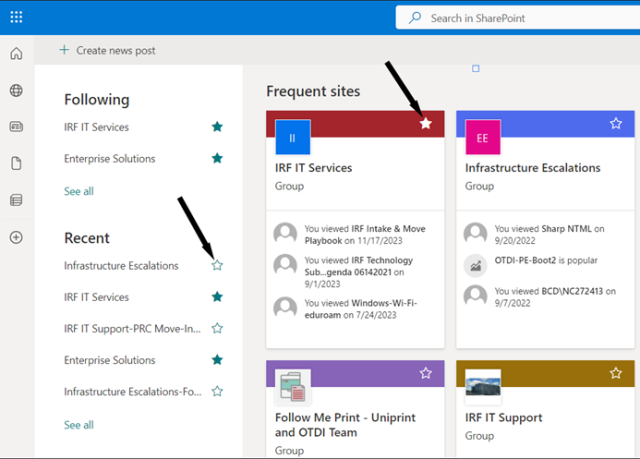Image resolution: width=640 pixels, height=459 pixels.
Task: Follow IRF IT Support-PRC Move-In site
Action: click(217, 328)
